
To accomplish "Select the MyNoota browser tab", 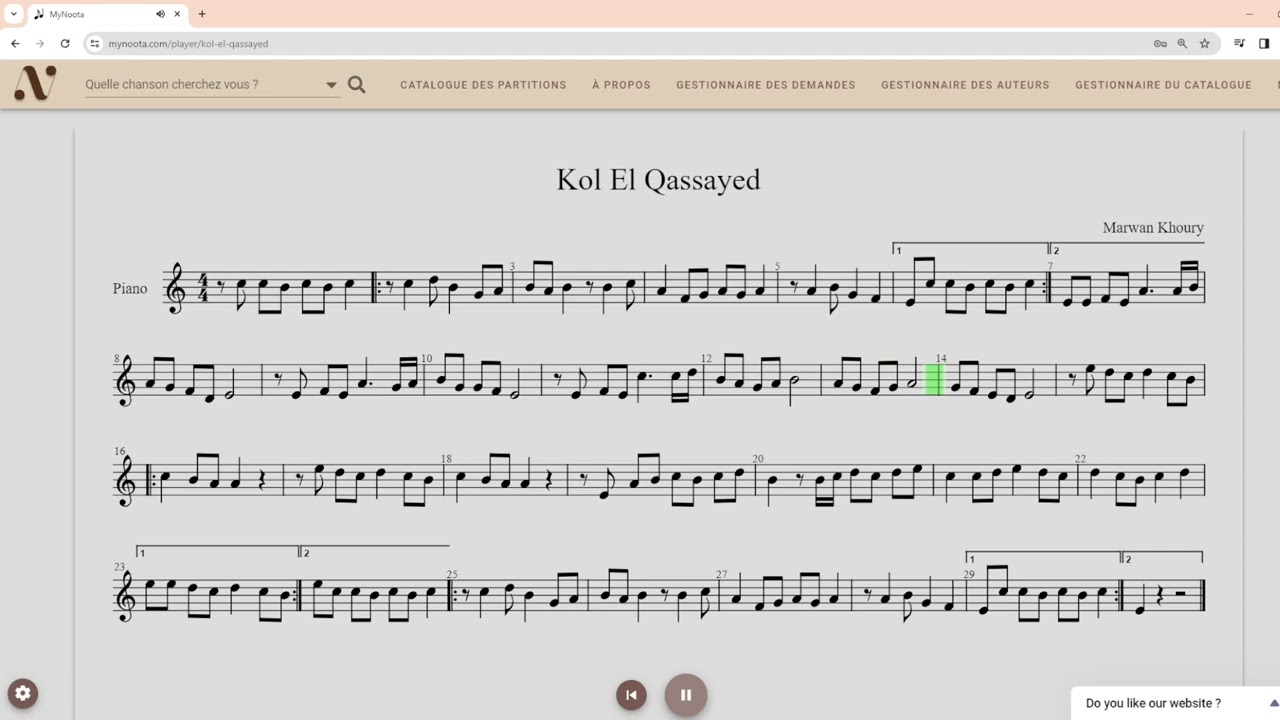I will (x=108, y=14).
